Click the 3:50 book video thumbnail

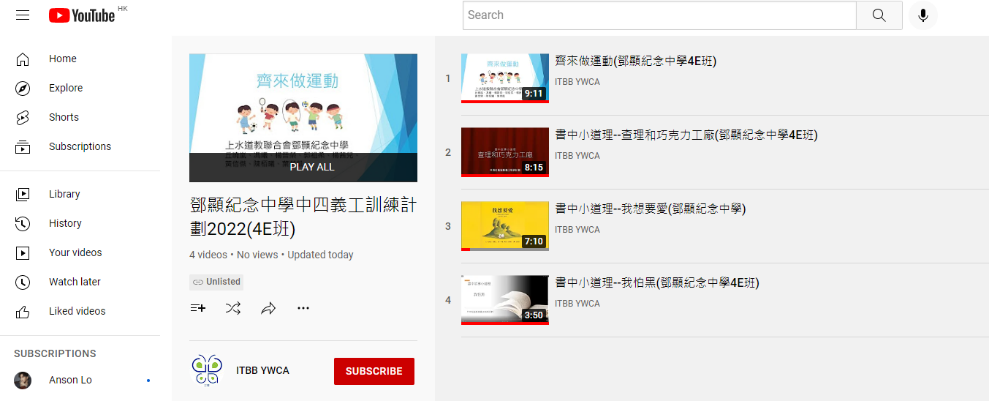[505, 300]
